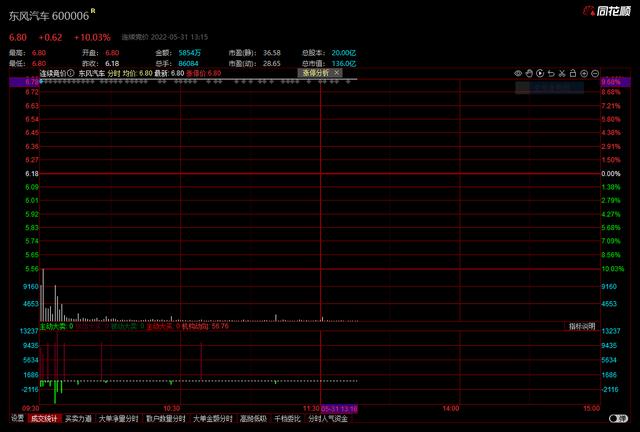Zoom out using the circled minus icon
The width and height of the screenshot is (640, 432).
[x=595, y=73]
